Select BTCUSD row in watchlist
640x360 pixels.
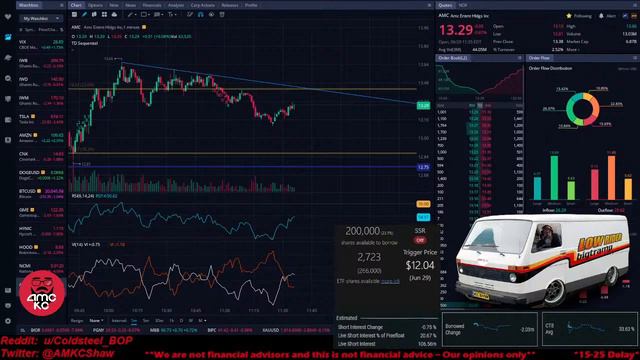41,193
